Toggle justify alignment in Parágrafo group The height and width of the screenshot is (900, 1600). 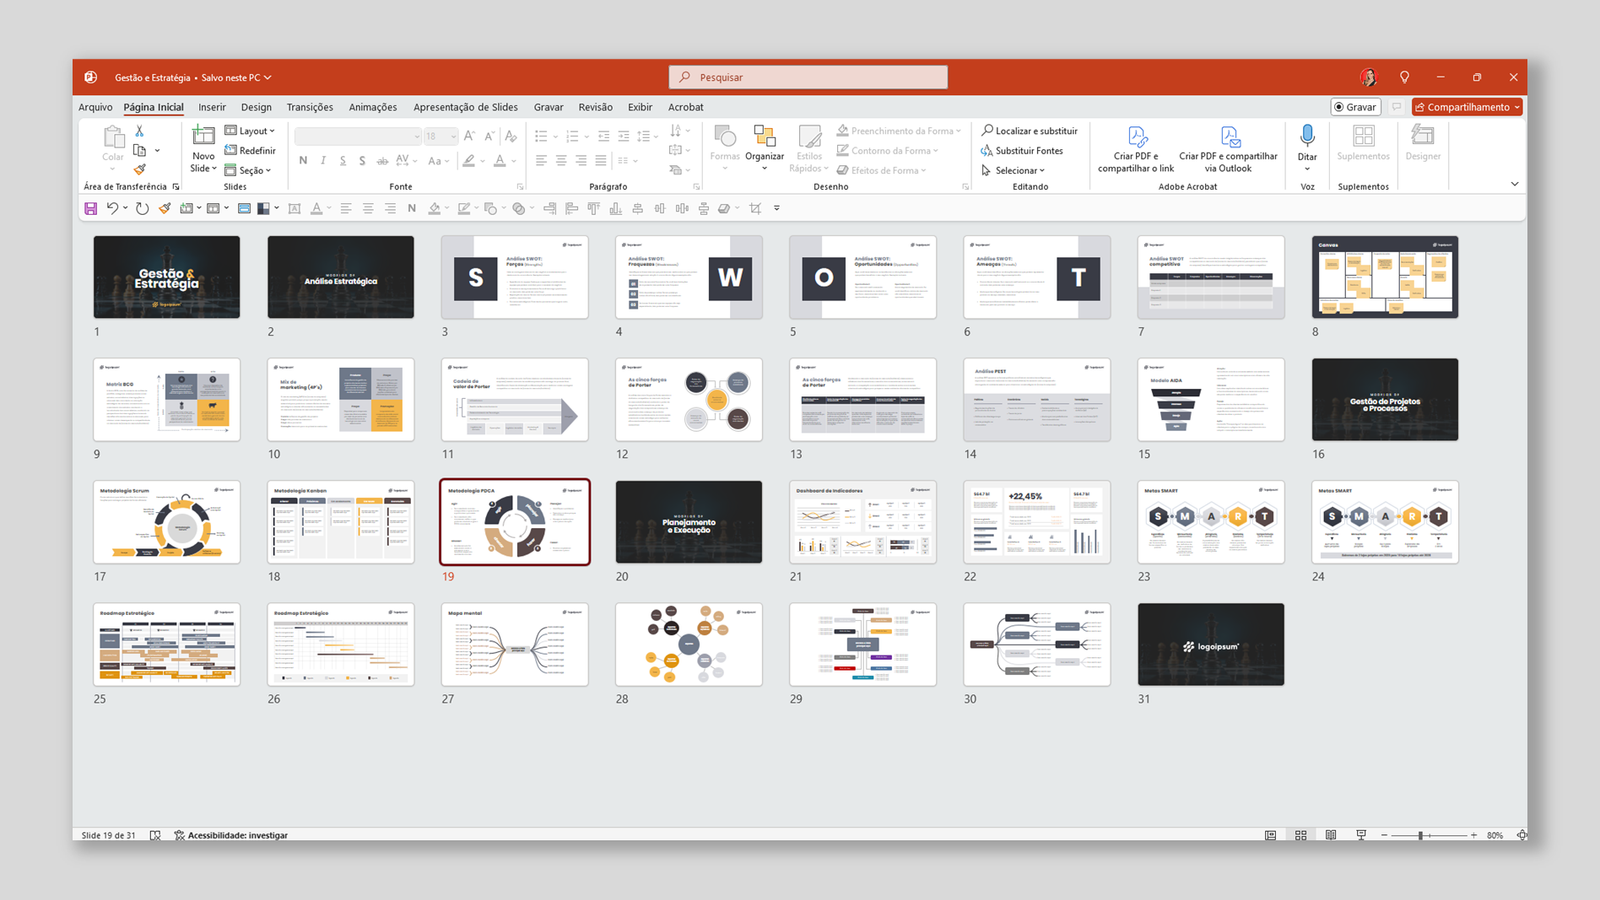[601, 160]
